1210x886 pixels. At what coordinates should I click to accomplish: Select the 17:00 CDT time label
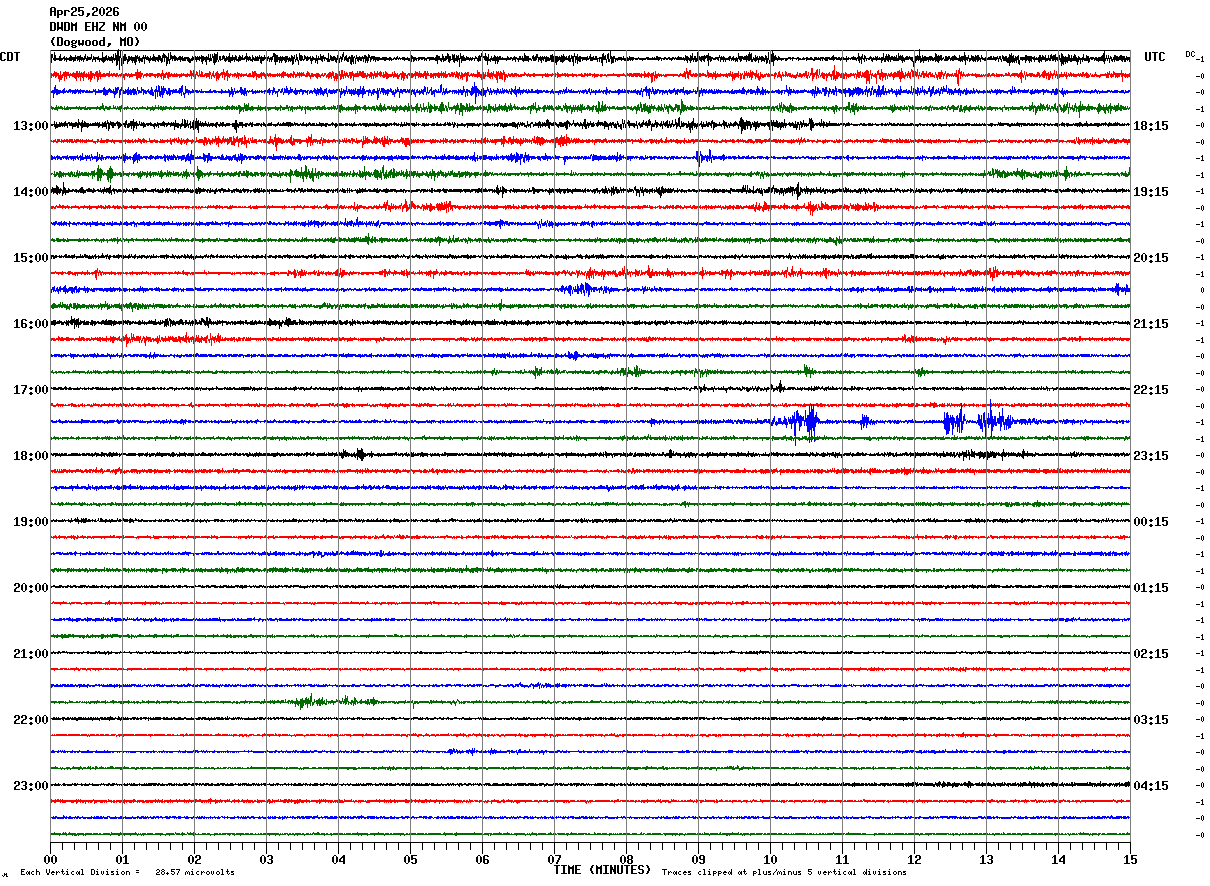click(31, 390)
